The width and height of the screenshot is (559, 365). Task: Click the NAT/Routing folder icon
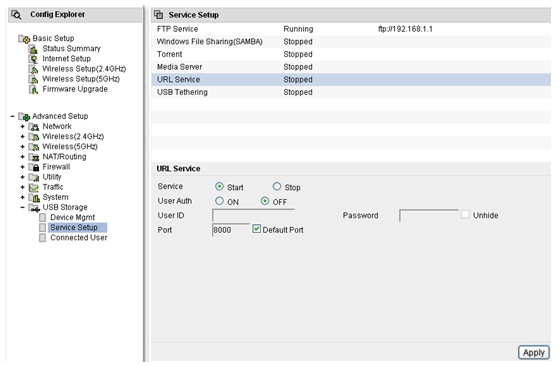34,157
